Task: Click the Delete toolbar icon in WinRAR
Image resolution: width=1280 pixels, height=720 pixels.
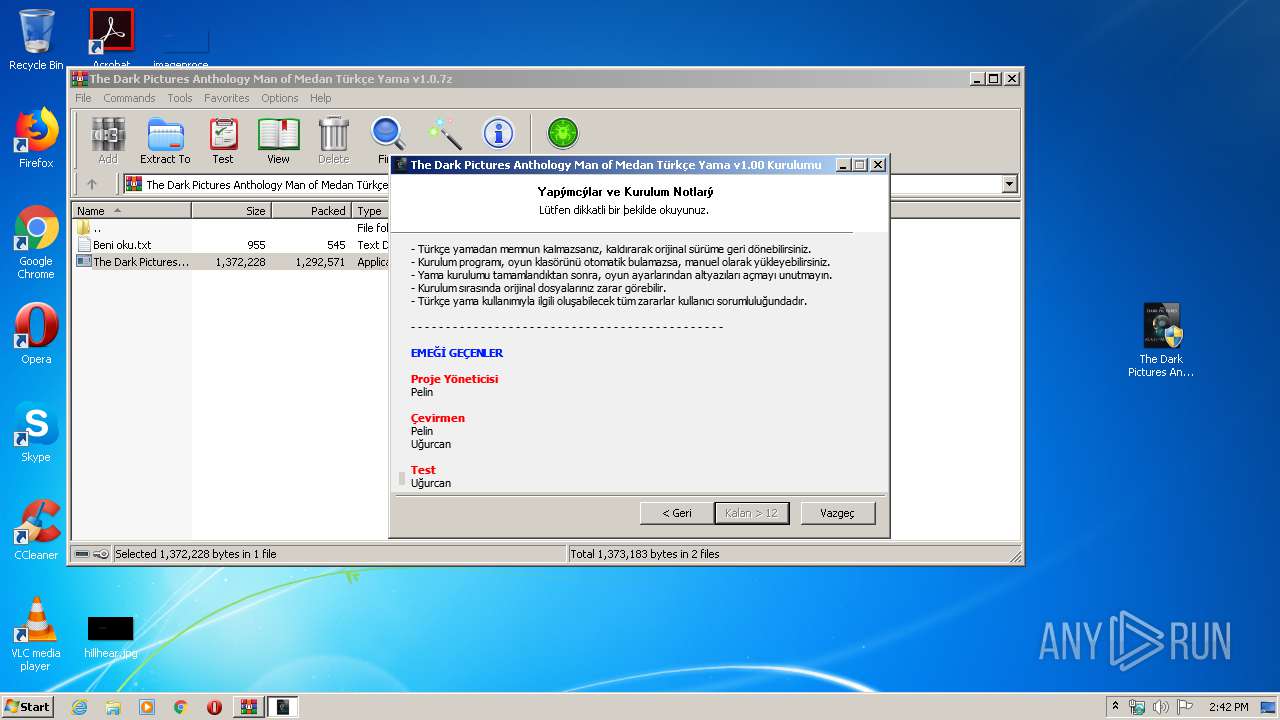Action: 333,140
